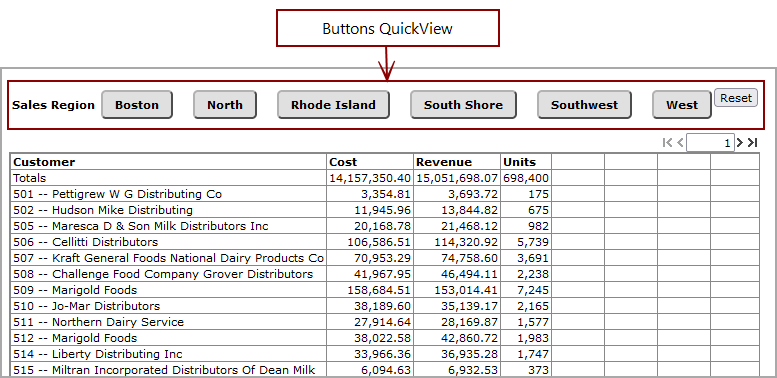Image resolution: width=777 pixels, height=378 pixels.
Task: Select total cost 14,157,350.40 cell
Action: tap(370, 178)
